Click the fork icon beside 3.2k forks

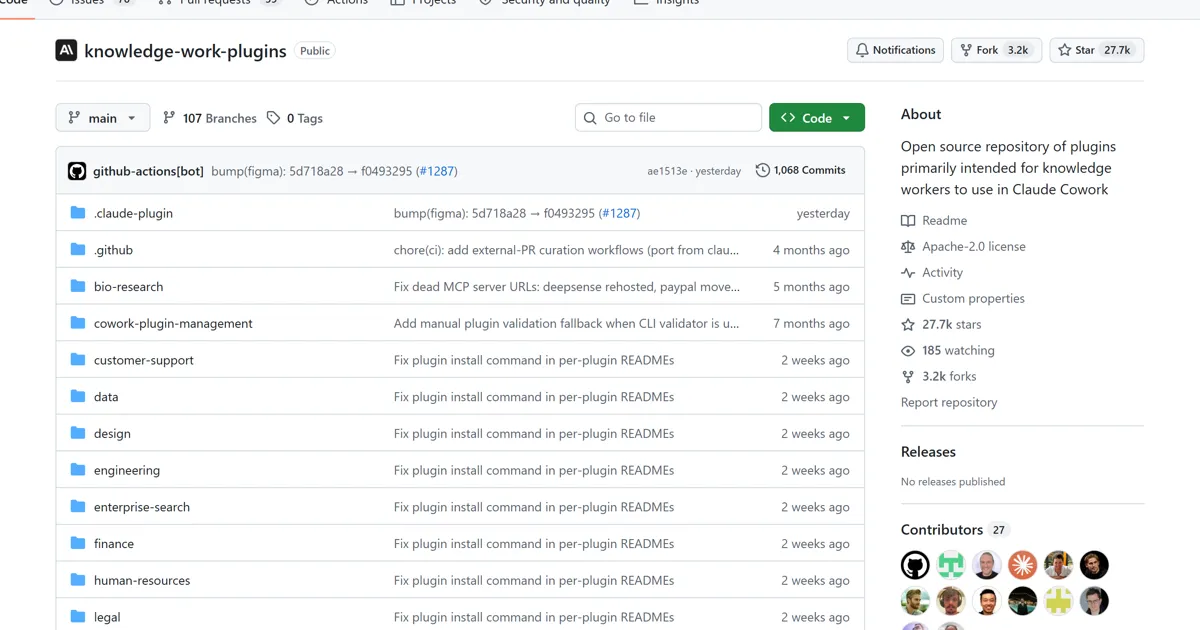(908, 377)
